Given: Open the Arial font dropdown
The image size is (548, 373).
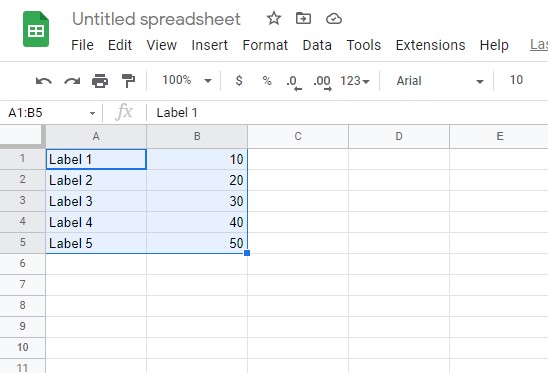Looking at the screenshot, I should pyautogui.click(x=440, y=81).
